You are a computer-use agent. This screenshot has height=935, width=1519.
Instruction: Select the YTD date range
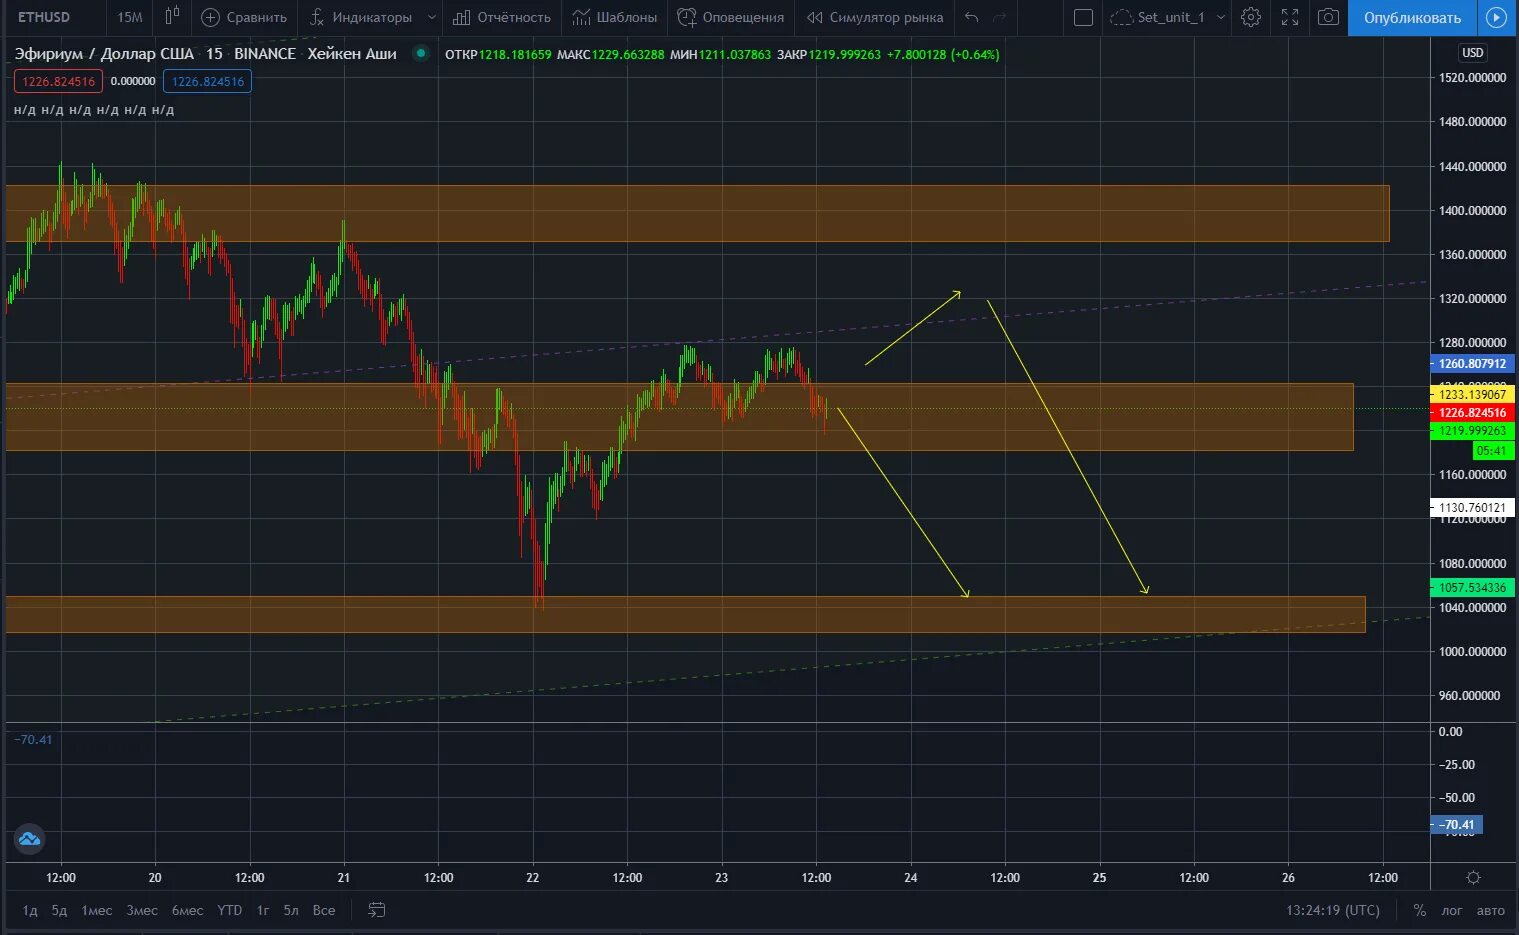[x=230, y=910]
